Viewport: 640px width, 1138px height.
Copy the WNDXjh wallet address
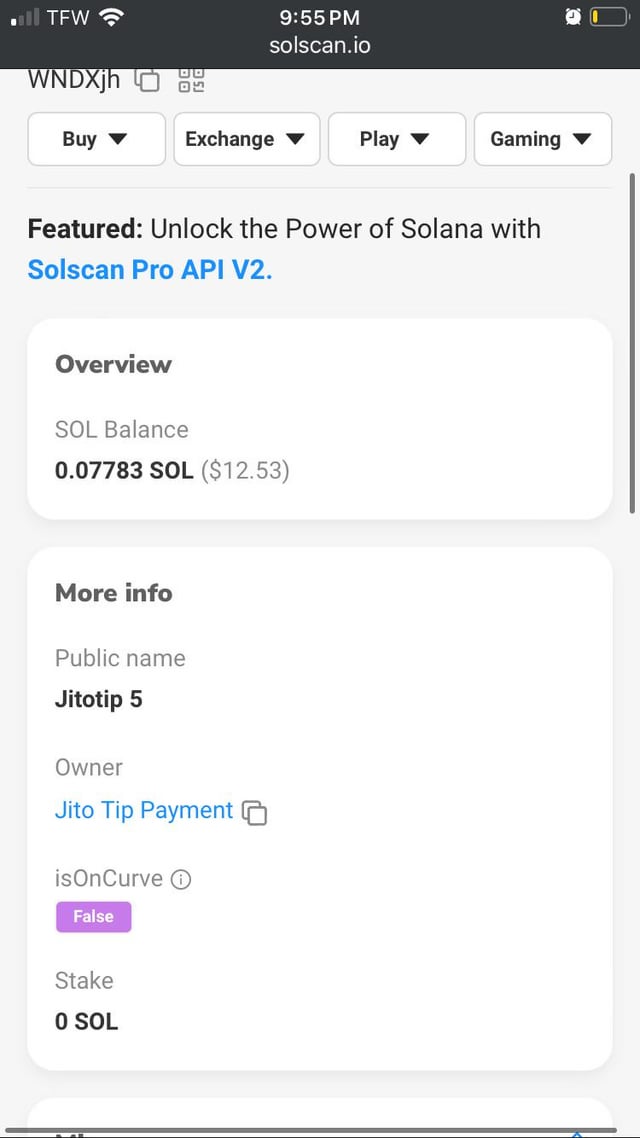click(147, 81)
